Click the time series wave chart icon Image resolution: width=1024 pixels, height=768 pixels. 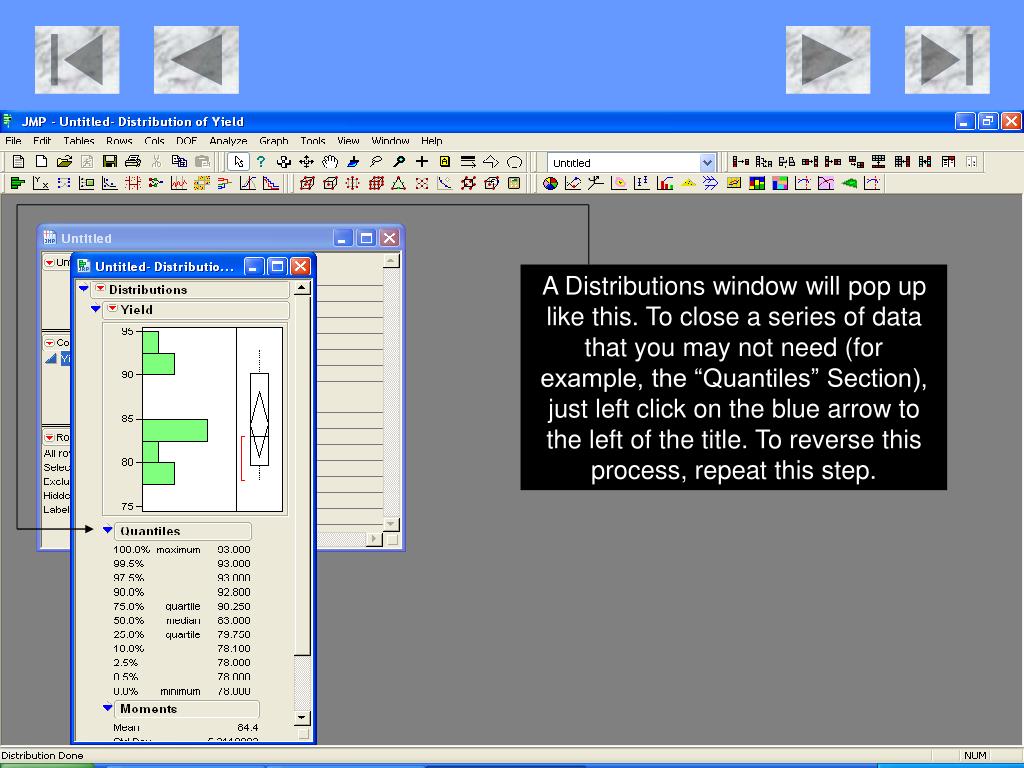tap(178, 184)
